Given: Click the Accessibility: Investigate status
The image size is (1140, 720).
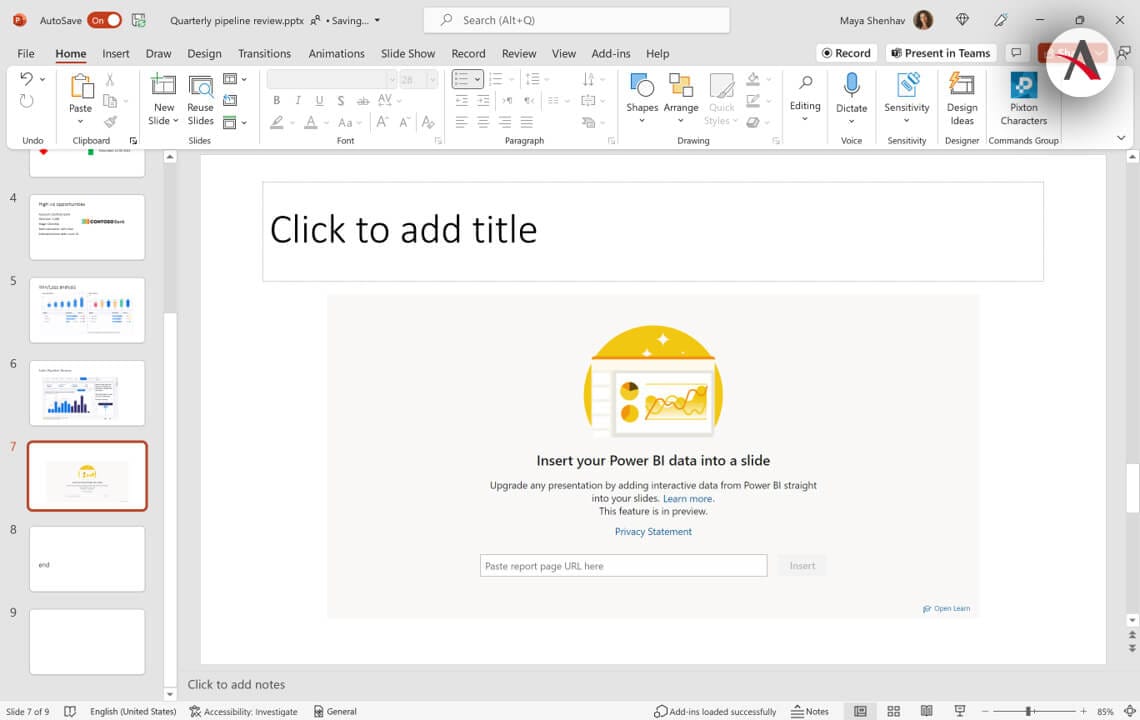Looking at the screenshot, I should click(244, 711).
